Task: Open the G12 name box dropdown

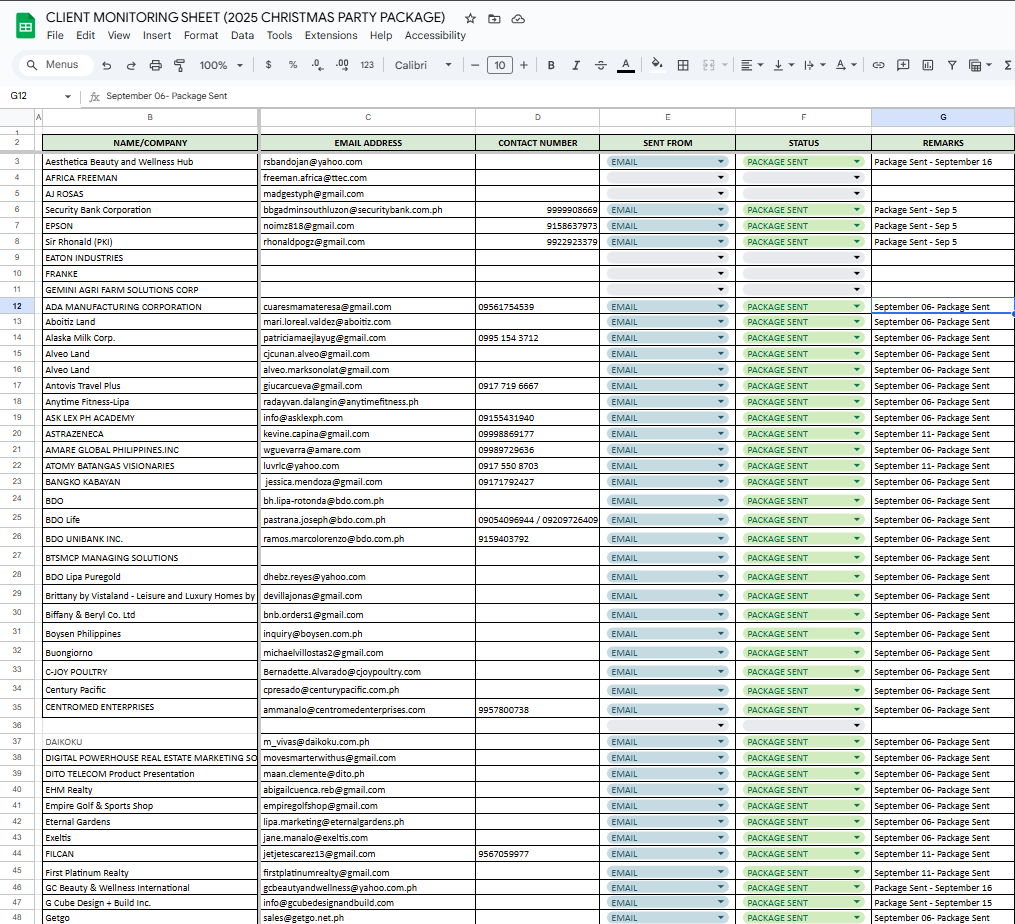Action: click(x=67, y=96)
